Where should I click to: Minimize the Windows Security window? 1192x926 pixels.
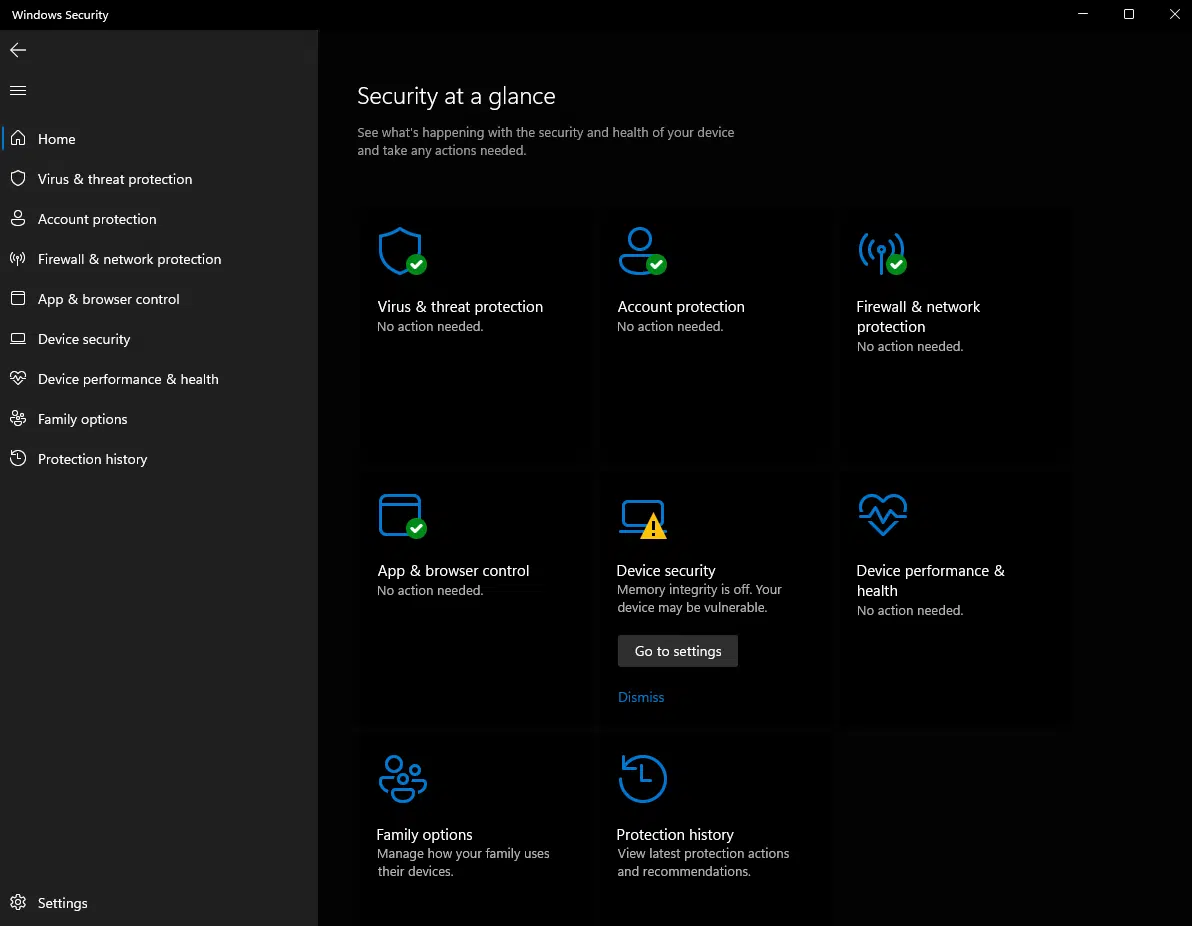pos(1083,14)
